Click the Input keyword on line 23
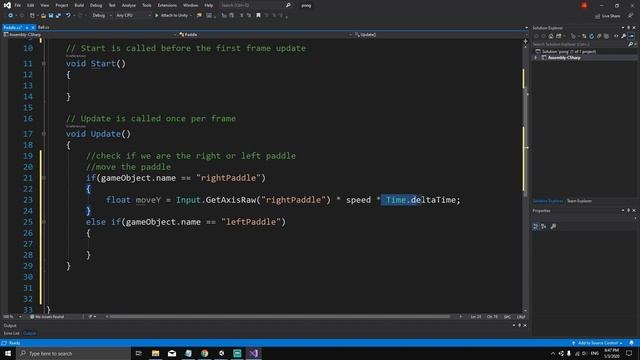640x360 pixels. [188, 200]
